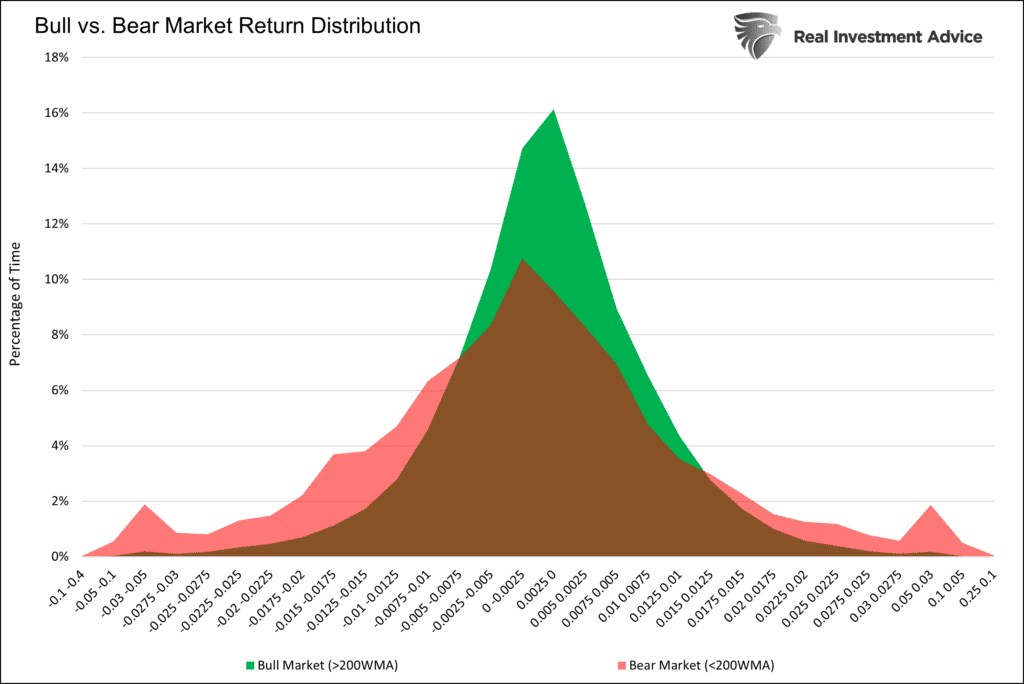Viewport: 1024px width, 684px height.
Task: Select x-axis label '-0.0175 -0.02'
Action: (279, 598)
